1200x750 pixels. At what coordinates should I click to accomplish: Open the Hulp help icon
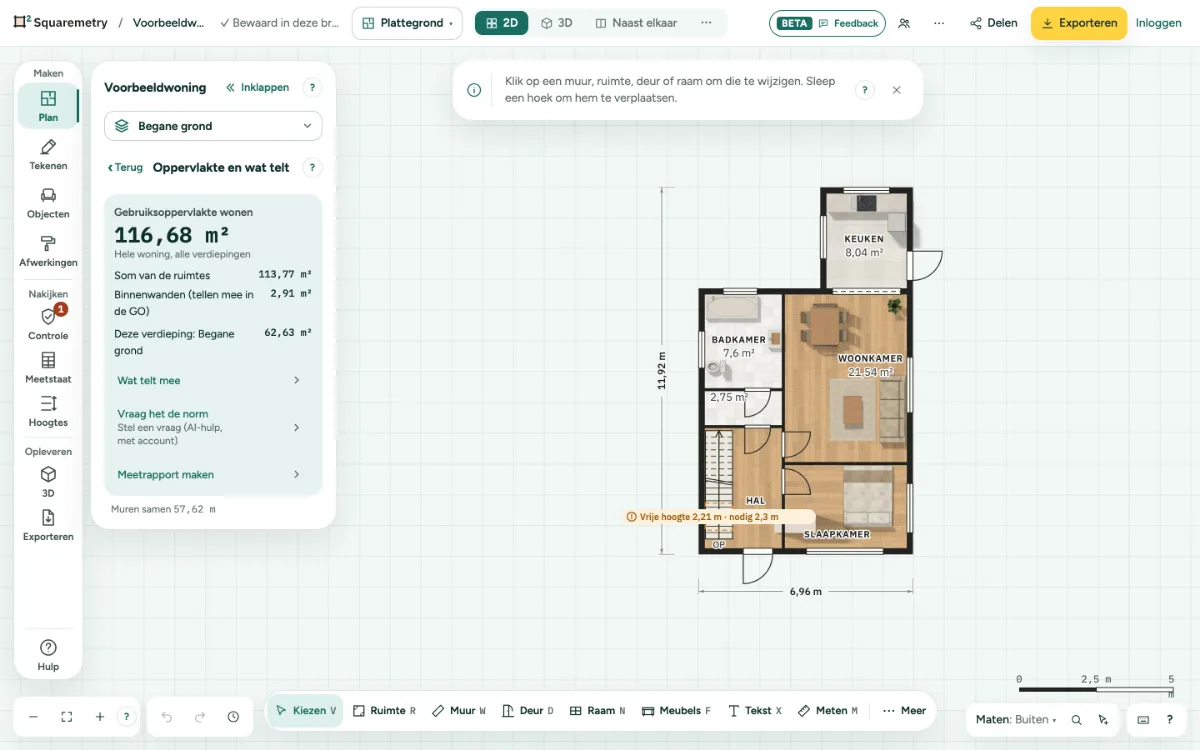tap(48, 655)
